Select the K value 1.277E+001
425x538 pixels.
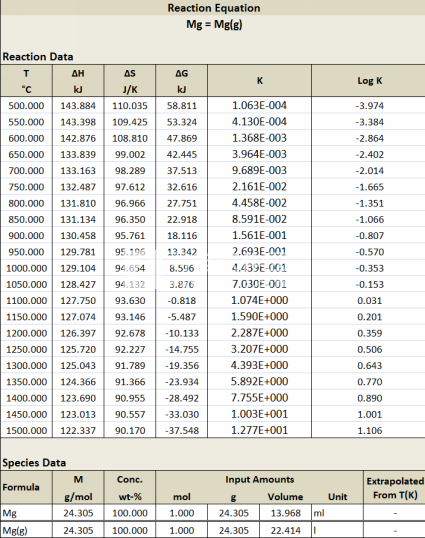click(x=259, y=430)
